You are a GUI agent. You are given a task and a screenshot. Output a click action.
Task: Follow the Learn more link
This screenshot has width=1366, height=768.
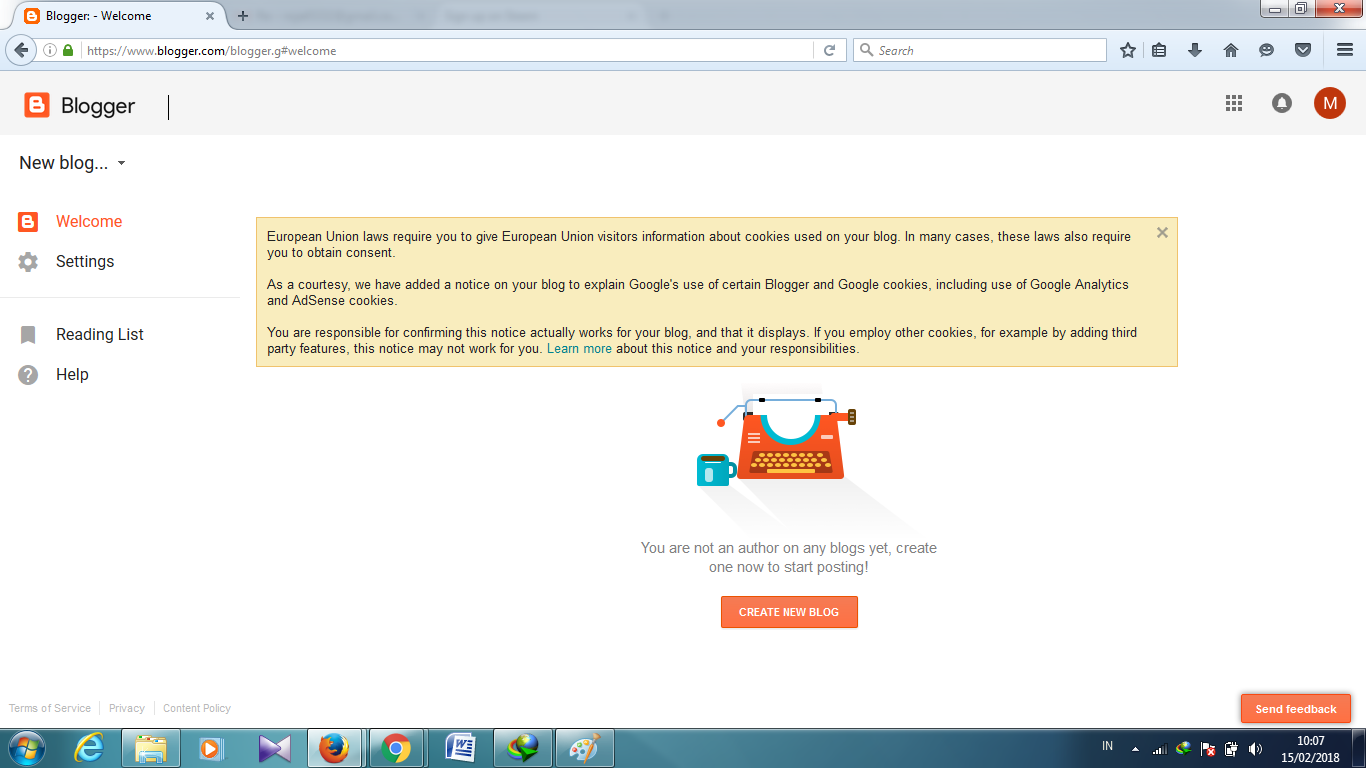tap(579, 349)
